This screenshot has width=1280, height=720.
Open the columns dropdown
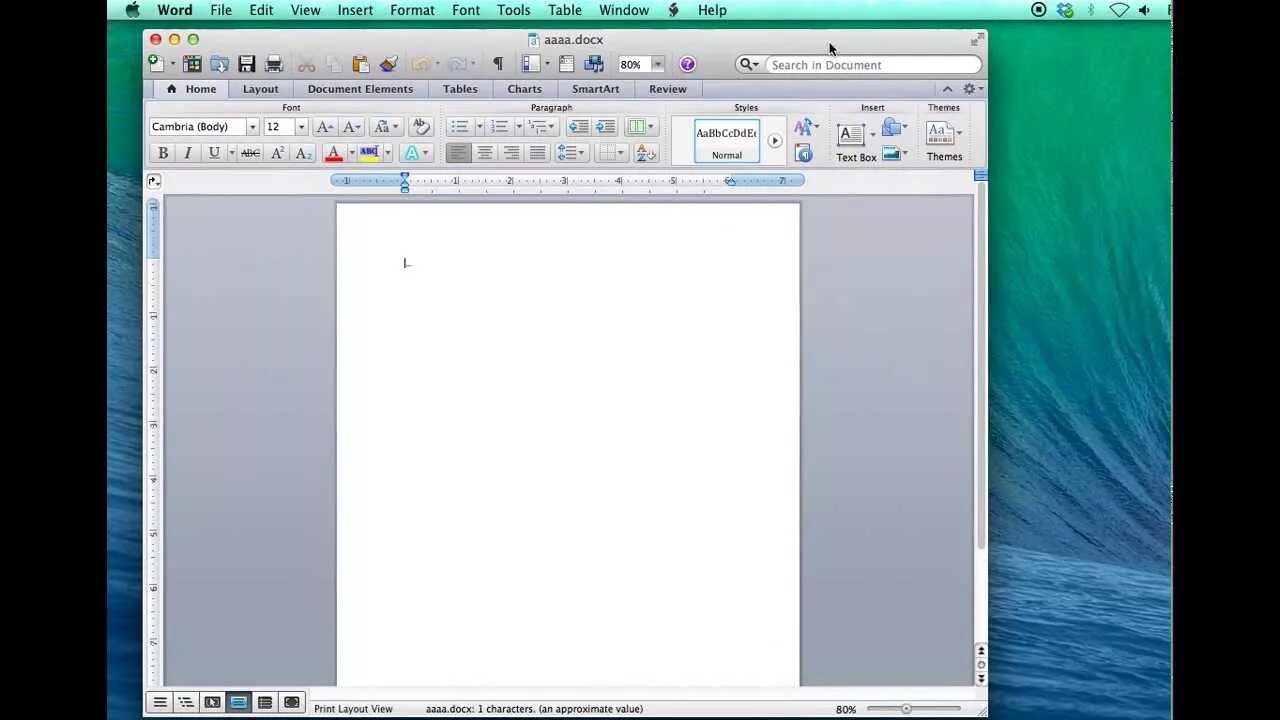[x=640, y=127]
